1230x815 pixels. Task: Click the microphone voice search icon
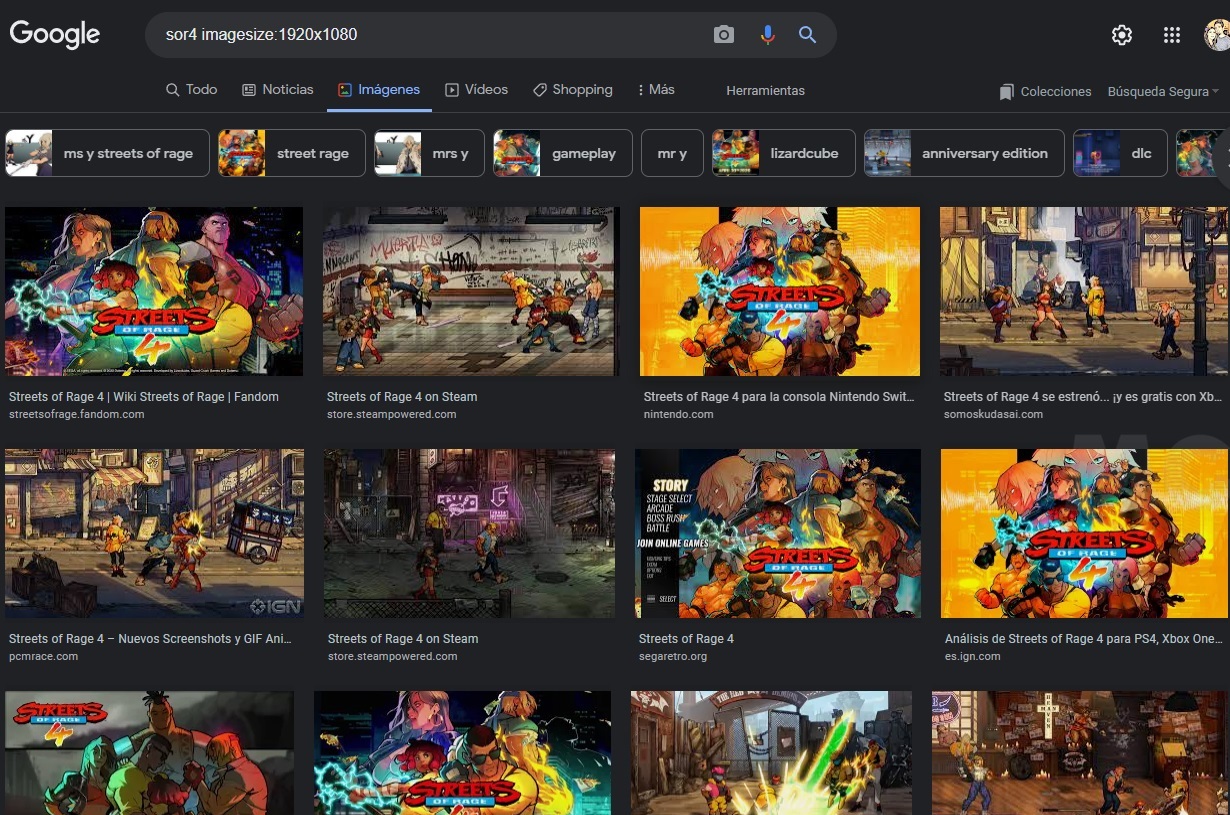tap(767, 35)
